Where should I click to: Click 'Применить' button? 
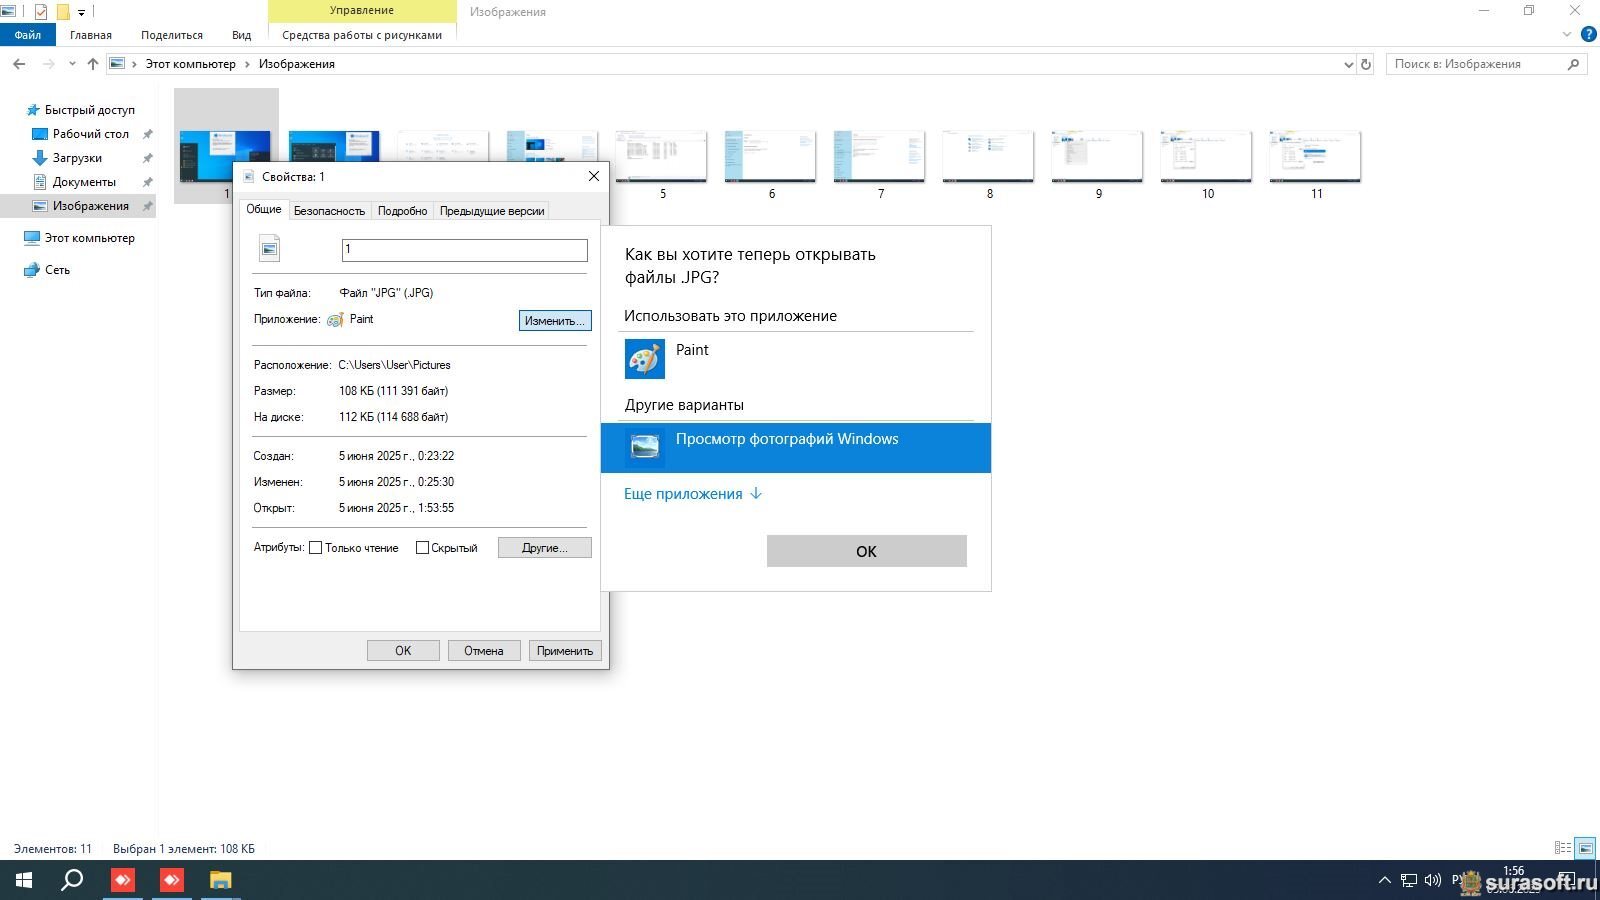565,651
